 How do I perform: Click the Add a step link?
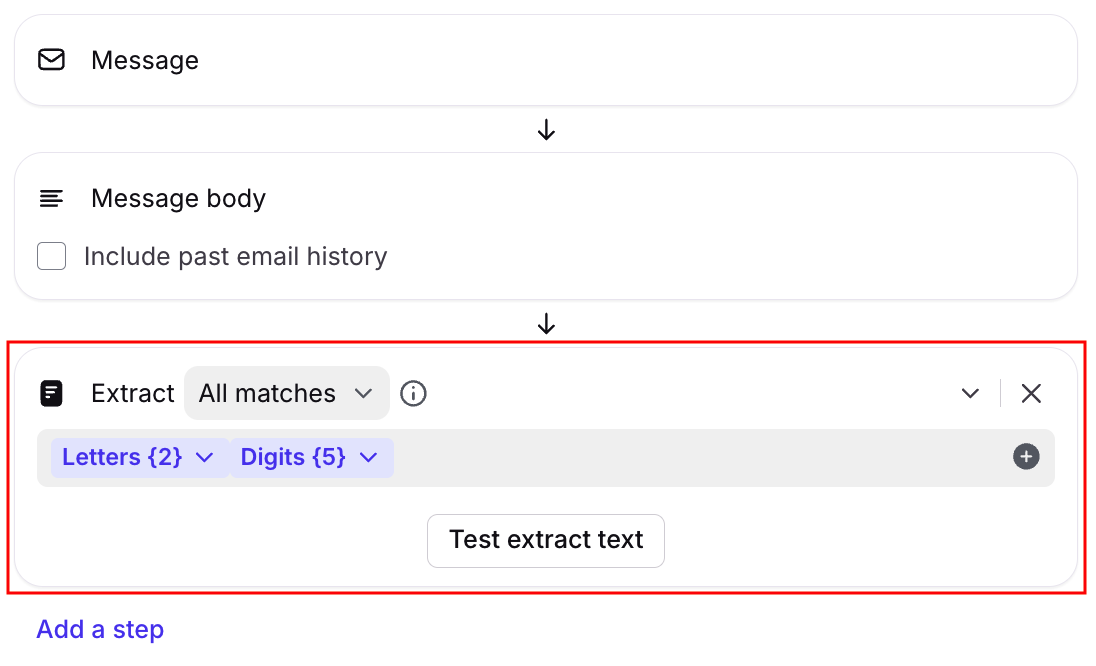coord(100,629)
